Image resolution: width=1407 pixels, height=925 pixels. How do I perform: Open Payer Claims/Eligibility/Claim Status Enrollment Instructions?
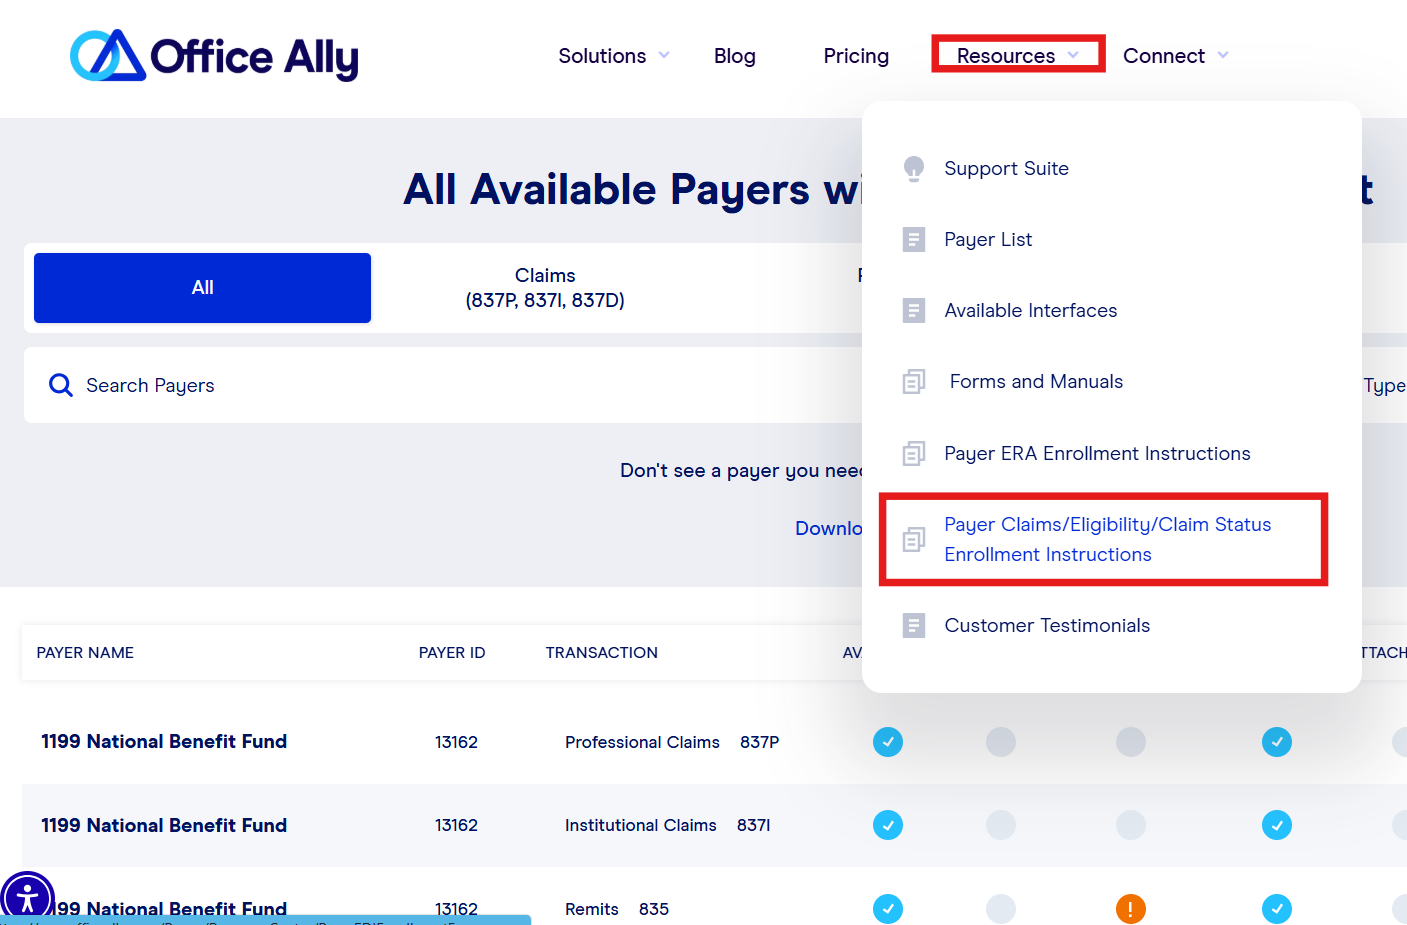1107,539
